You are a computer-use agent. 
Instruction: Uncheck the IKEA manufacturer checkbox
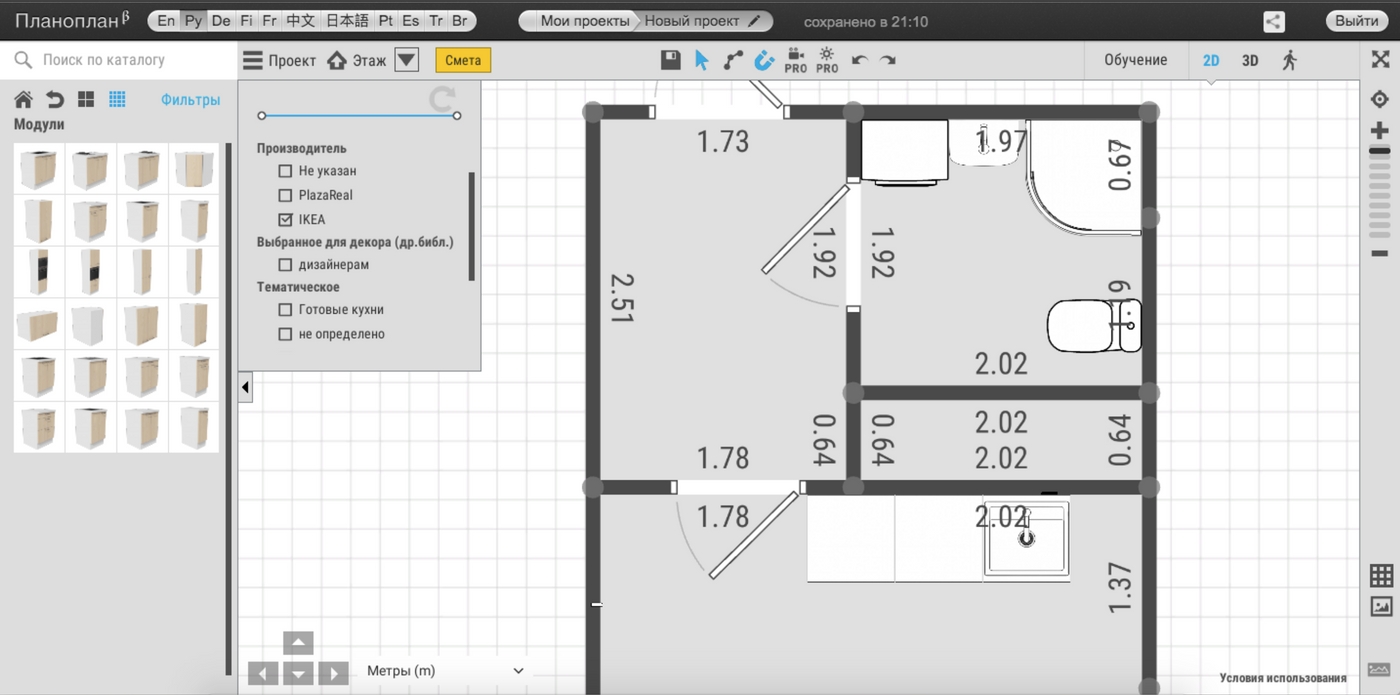coord(285,219)
